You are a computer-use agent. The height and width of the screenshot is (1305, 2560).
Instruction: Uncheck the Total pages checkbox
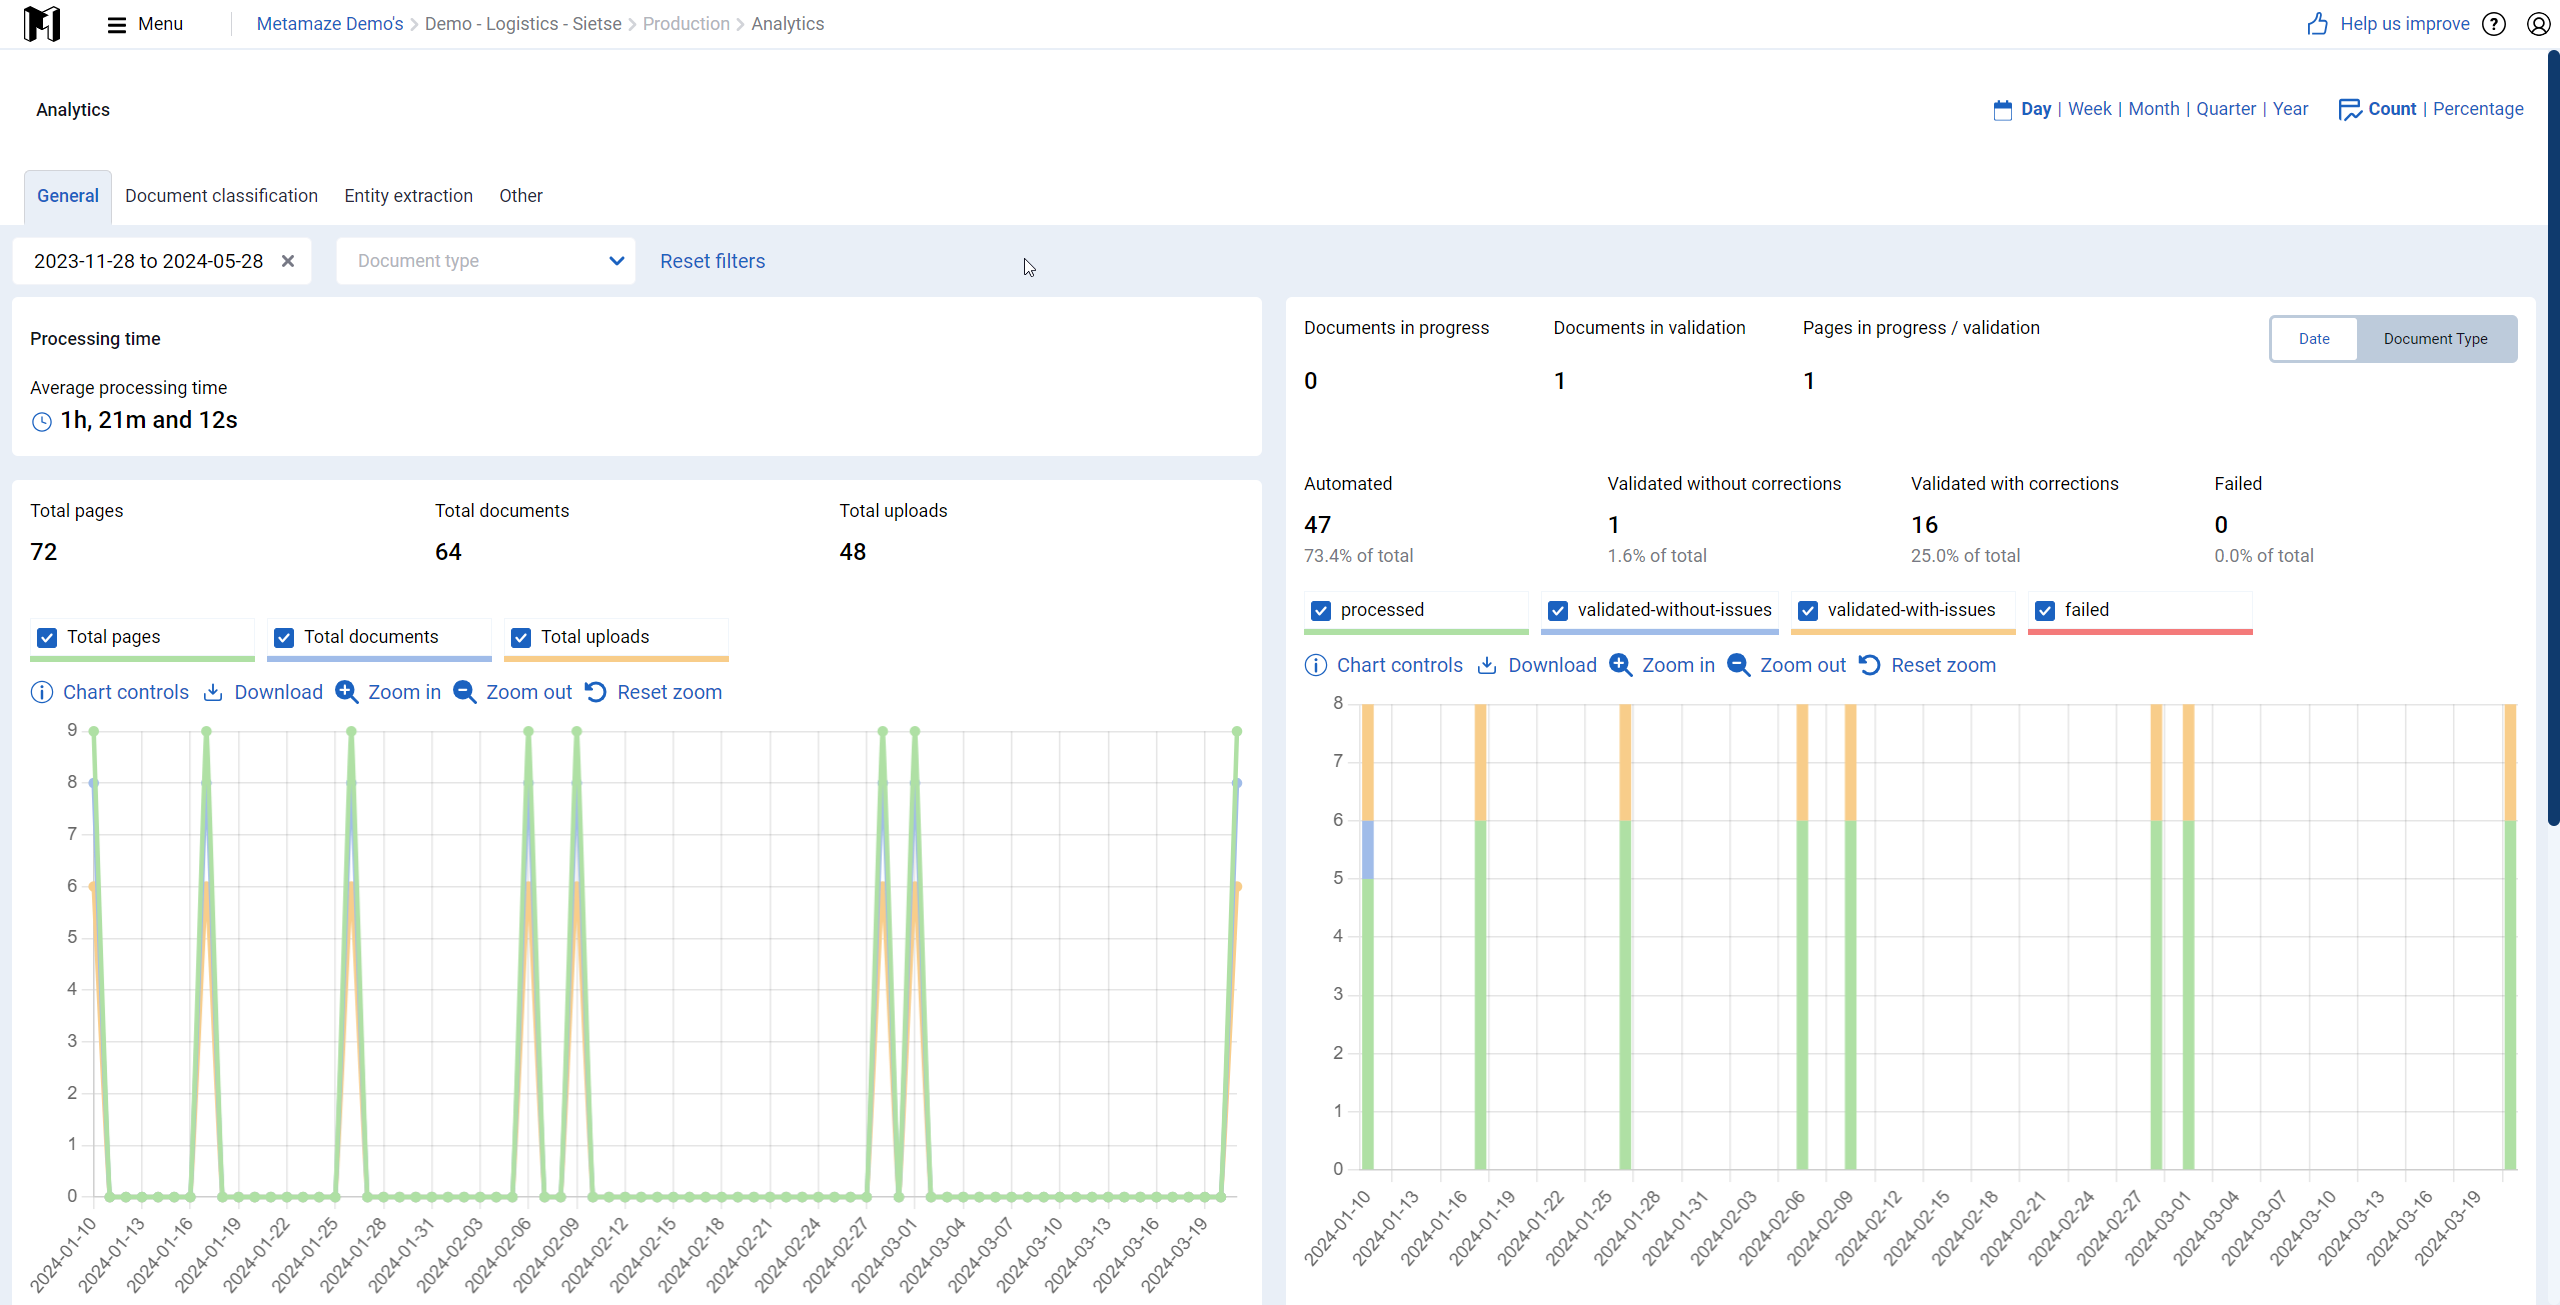(x=47, y=637)
